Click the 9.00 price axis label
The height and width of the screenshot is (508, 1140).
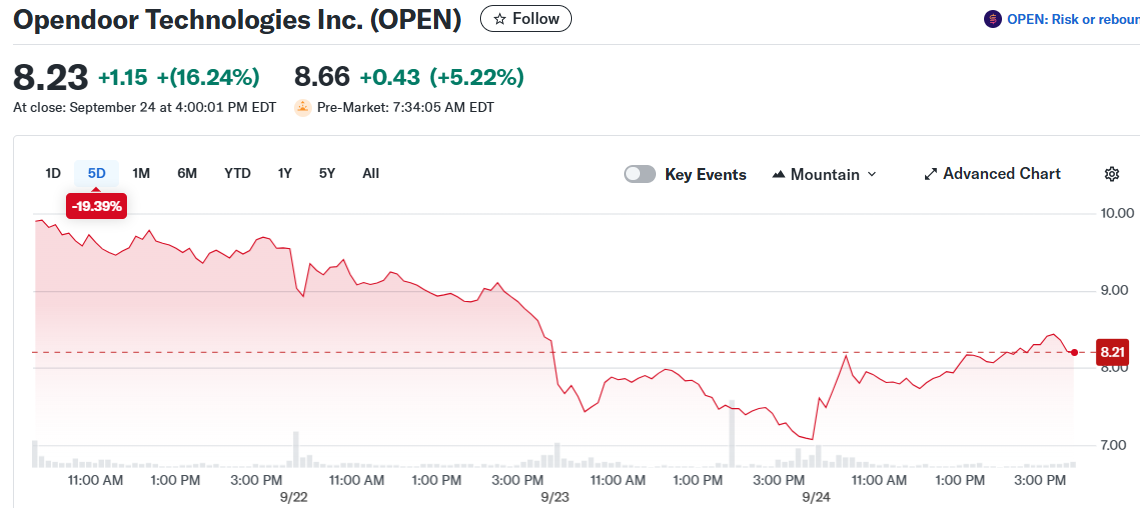point(1116,291)
